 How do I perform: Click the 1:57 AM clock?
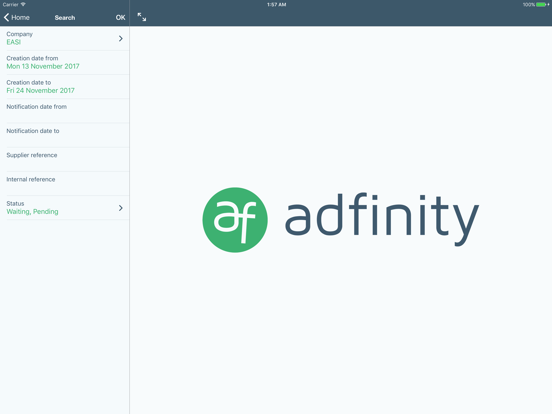tap(276, 5)
